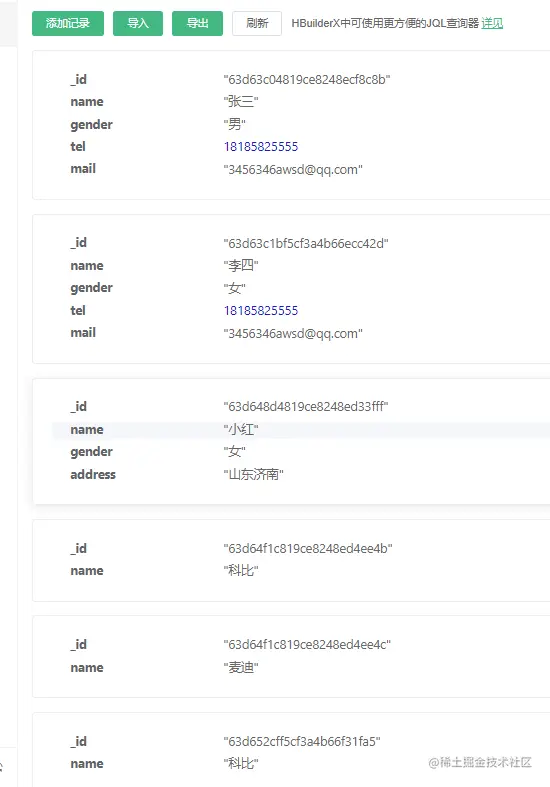
Task: Click the gender value 男
Action: (234, 124)
